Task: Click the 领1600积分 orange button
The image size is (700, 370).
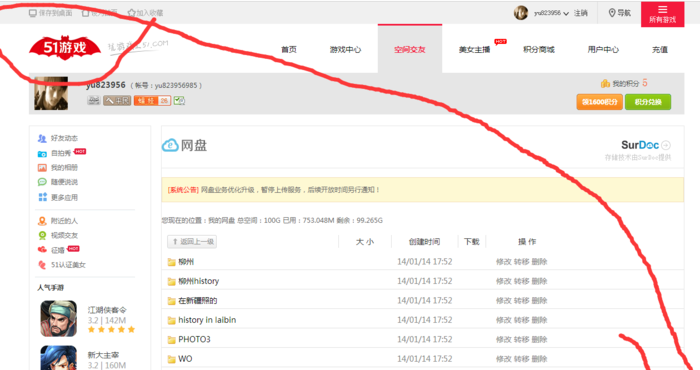Action: pyautogui.click(x=600, y=102)
